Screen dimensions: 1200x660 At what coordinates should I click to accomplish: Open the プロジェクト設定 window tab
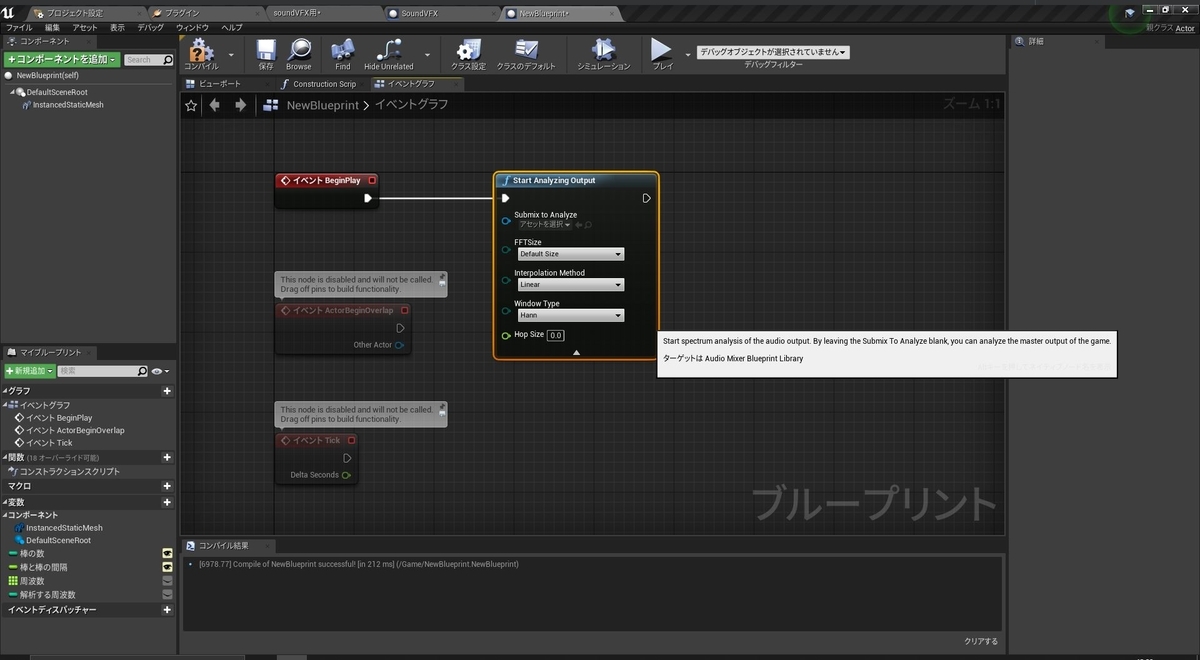[x=76, y=13]
